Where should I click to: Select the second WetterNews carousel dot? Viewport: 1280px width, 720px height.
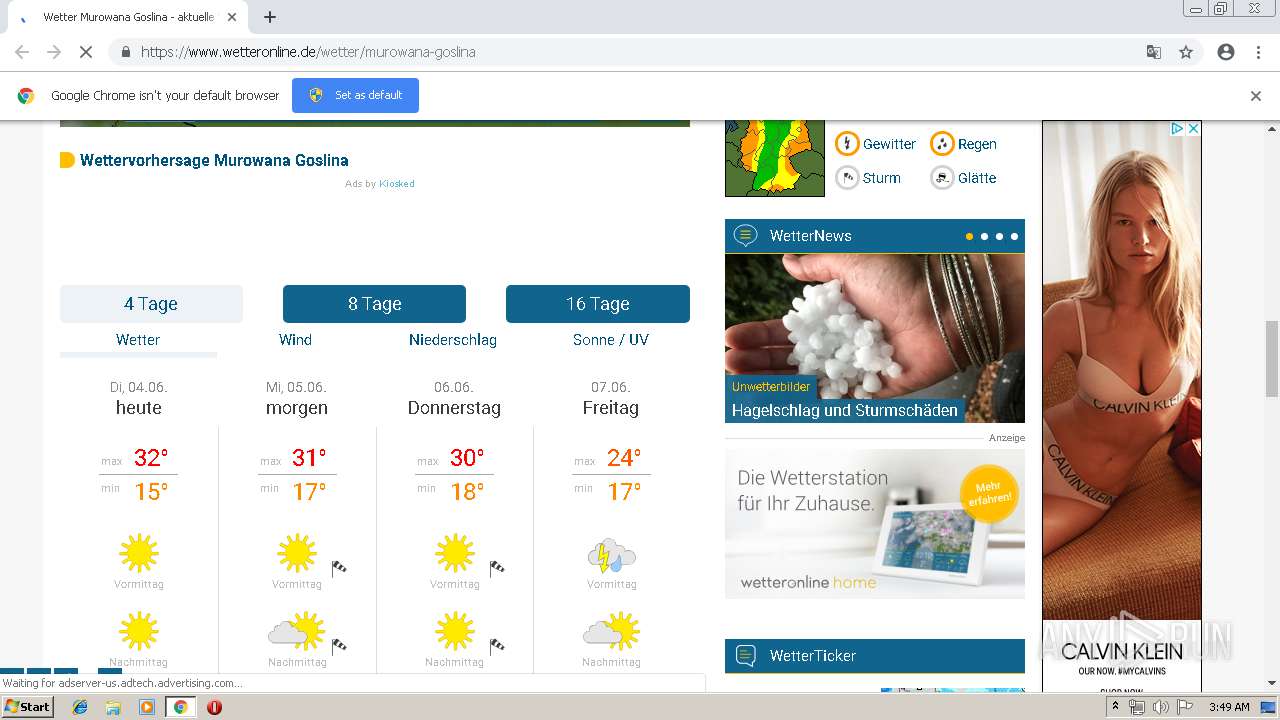pyautogui.click(x=984, y=237)
